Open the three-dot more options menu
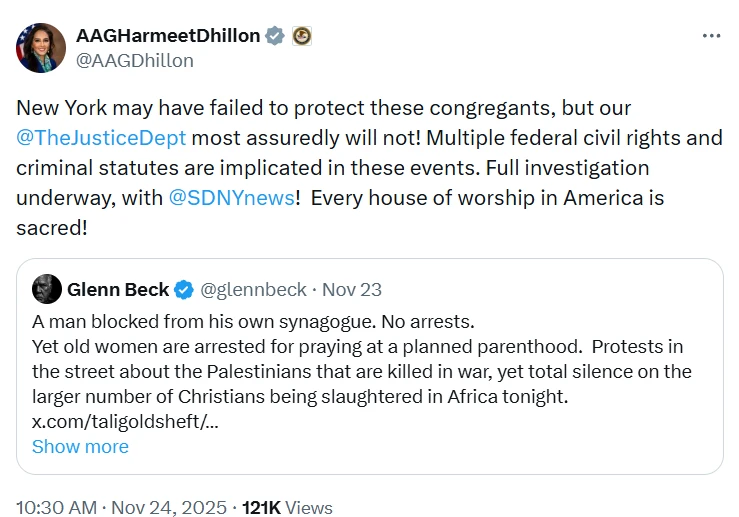 711,36
